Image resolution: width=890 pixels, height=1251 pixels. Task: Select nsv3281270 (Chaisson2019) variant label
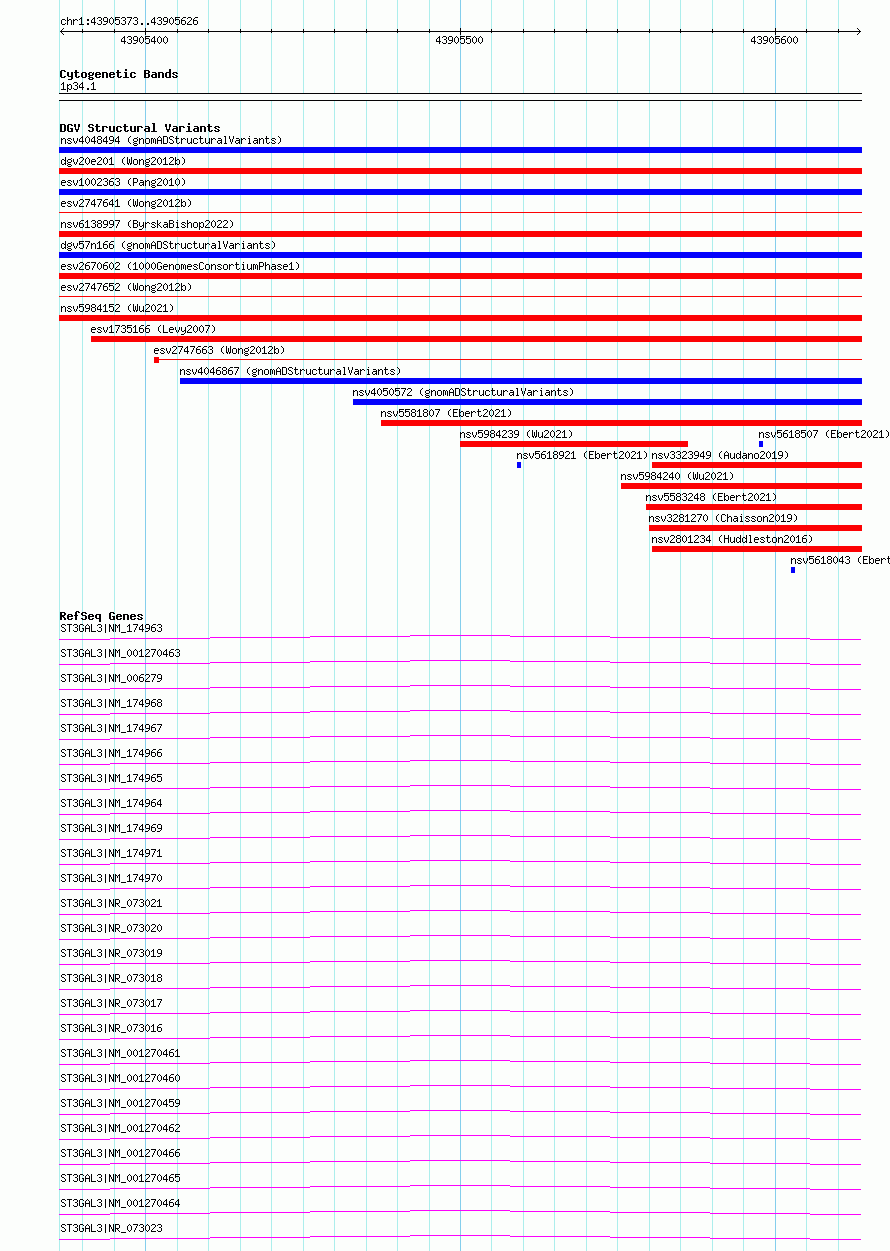[x=723, y=518]
